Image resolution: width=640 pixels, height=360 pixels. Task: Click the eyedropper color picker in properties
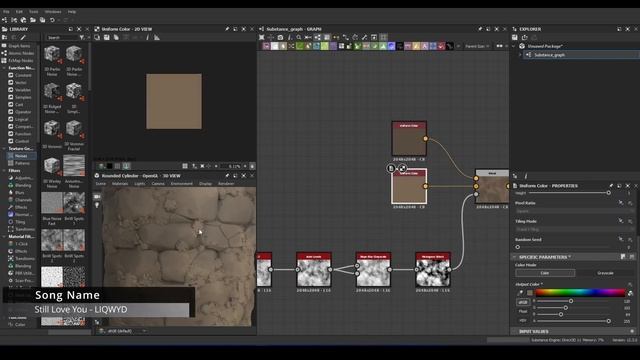tap(520, 293)
